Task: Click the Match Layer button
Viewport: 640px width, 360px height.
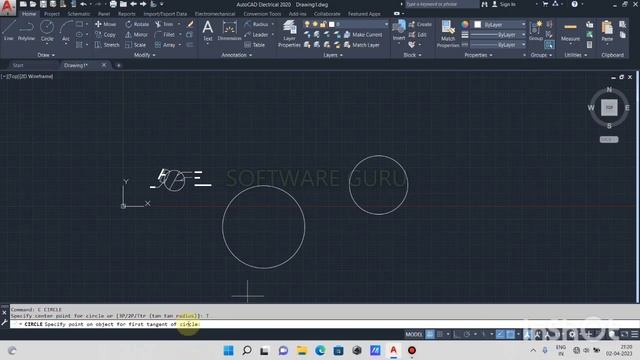Action: (x=362, y=45)
